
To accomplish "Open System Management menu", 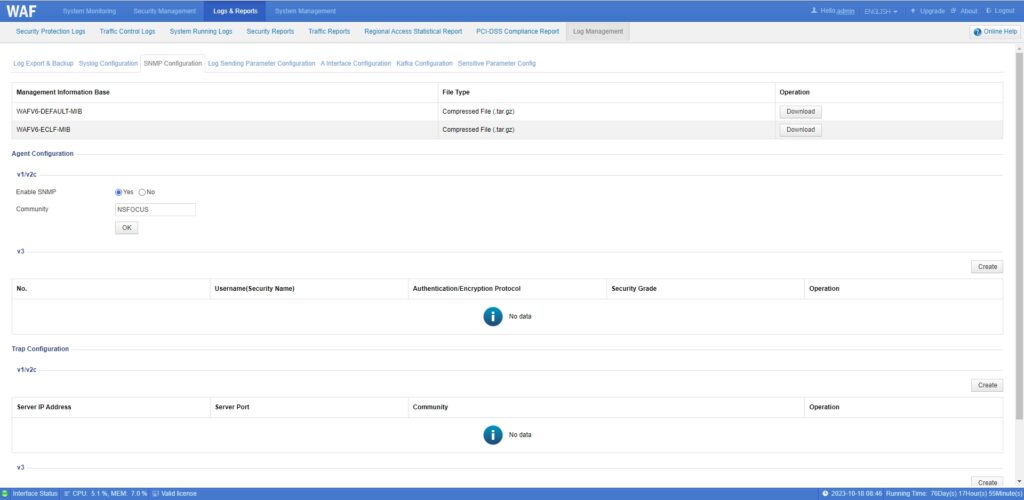I will click(x=305, y=11).
